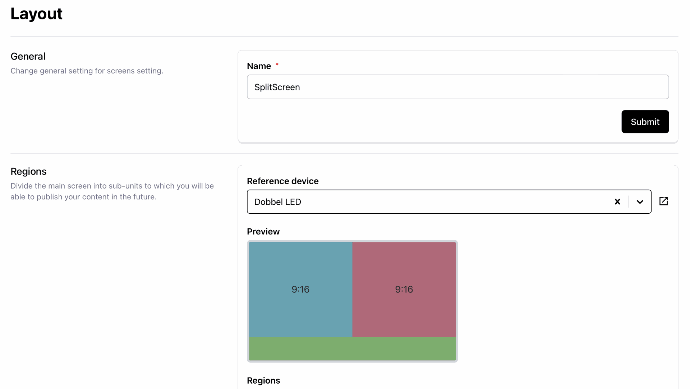
Task: Click the General settings description text
Action: [x=87, y=71]
